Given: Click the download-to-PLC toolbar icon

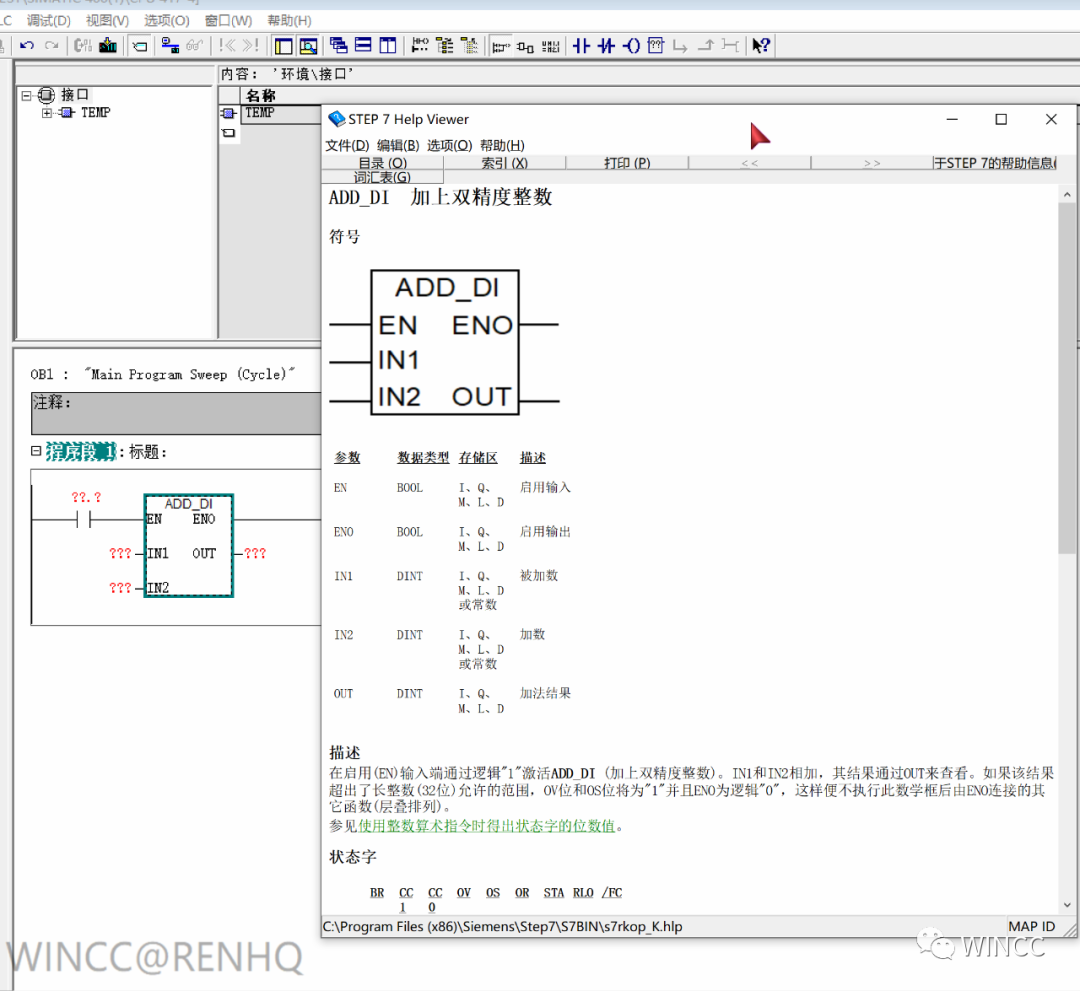Looking at the screenshot, I should 107,45.
